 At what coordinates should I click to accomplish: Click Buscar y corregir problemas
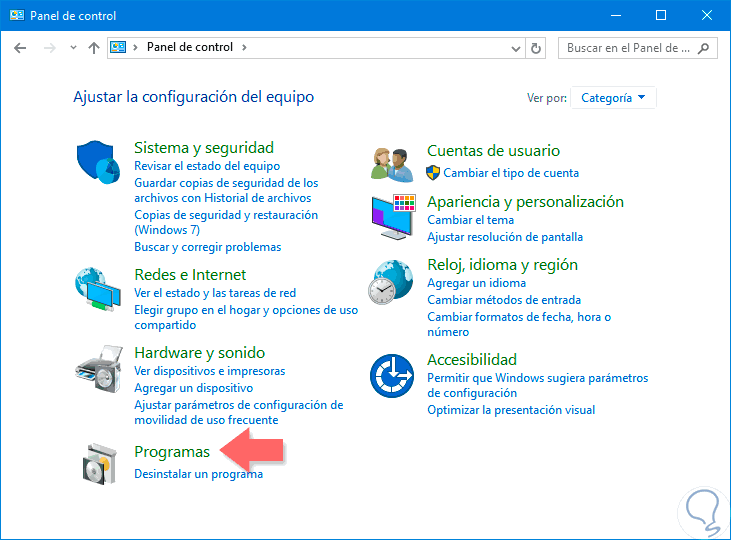point(207,247)
